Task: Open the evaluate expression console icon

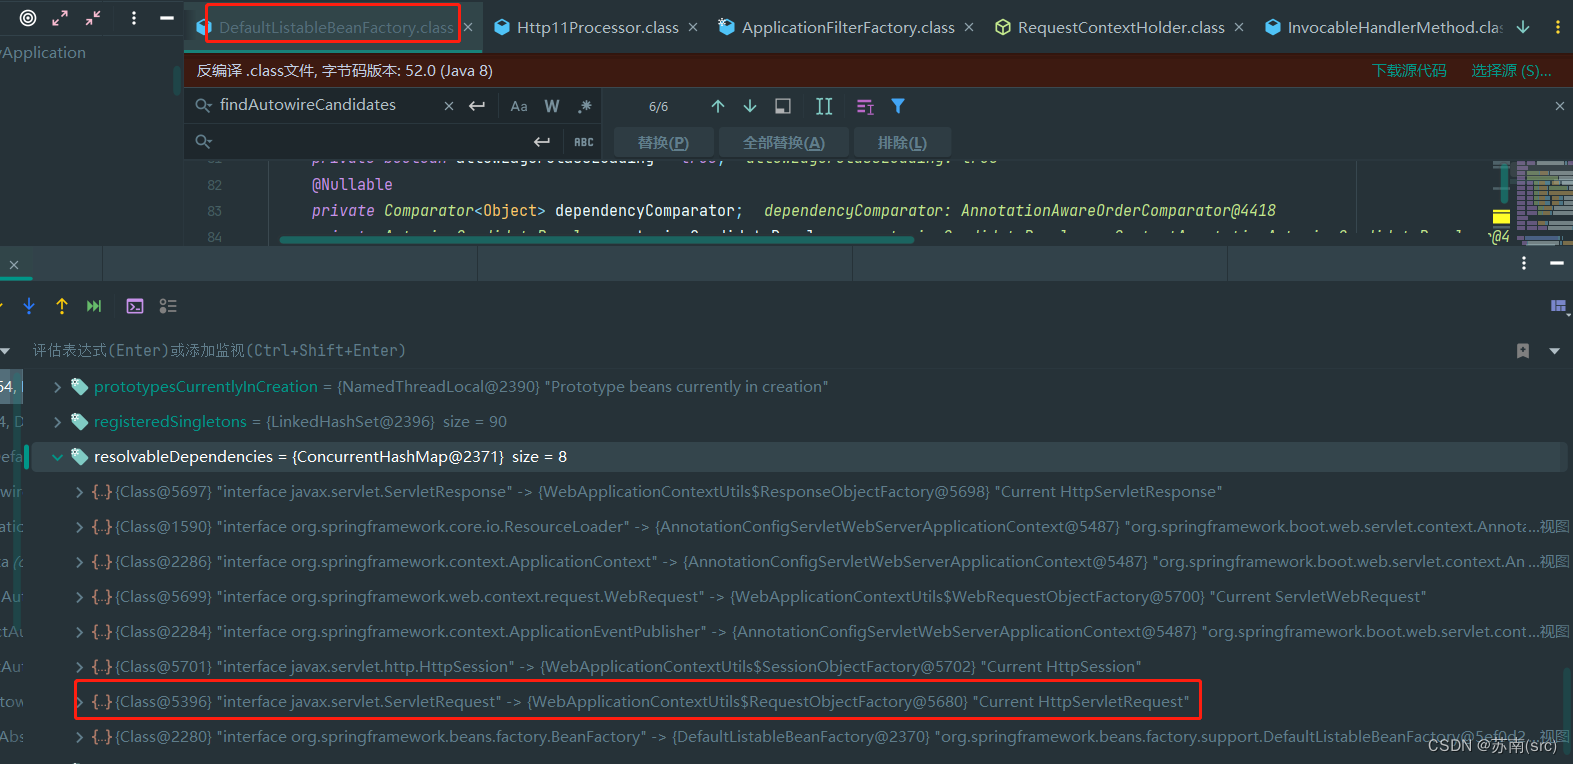Action: pyautogui.click(x=135, y=306)
